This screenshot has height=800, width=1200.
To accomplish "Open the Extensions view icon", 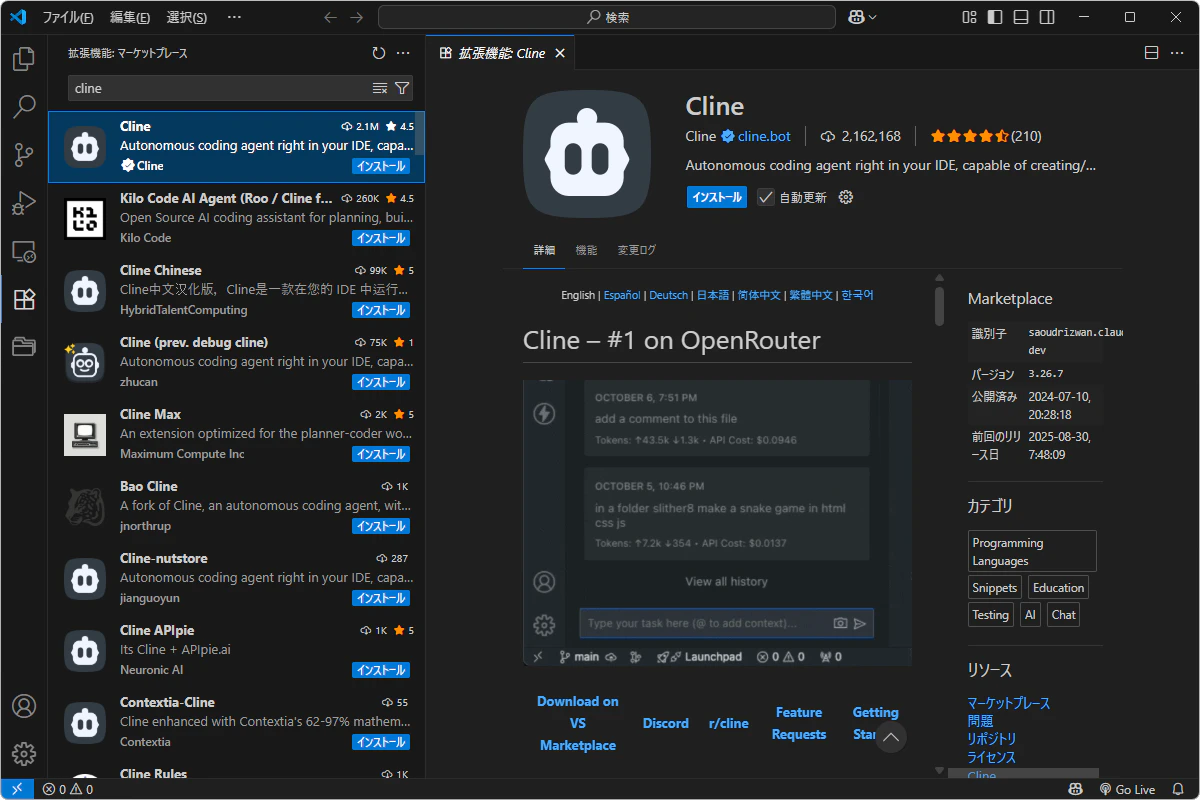I will point(24,299).
